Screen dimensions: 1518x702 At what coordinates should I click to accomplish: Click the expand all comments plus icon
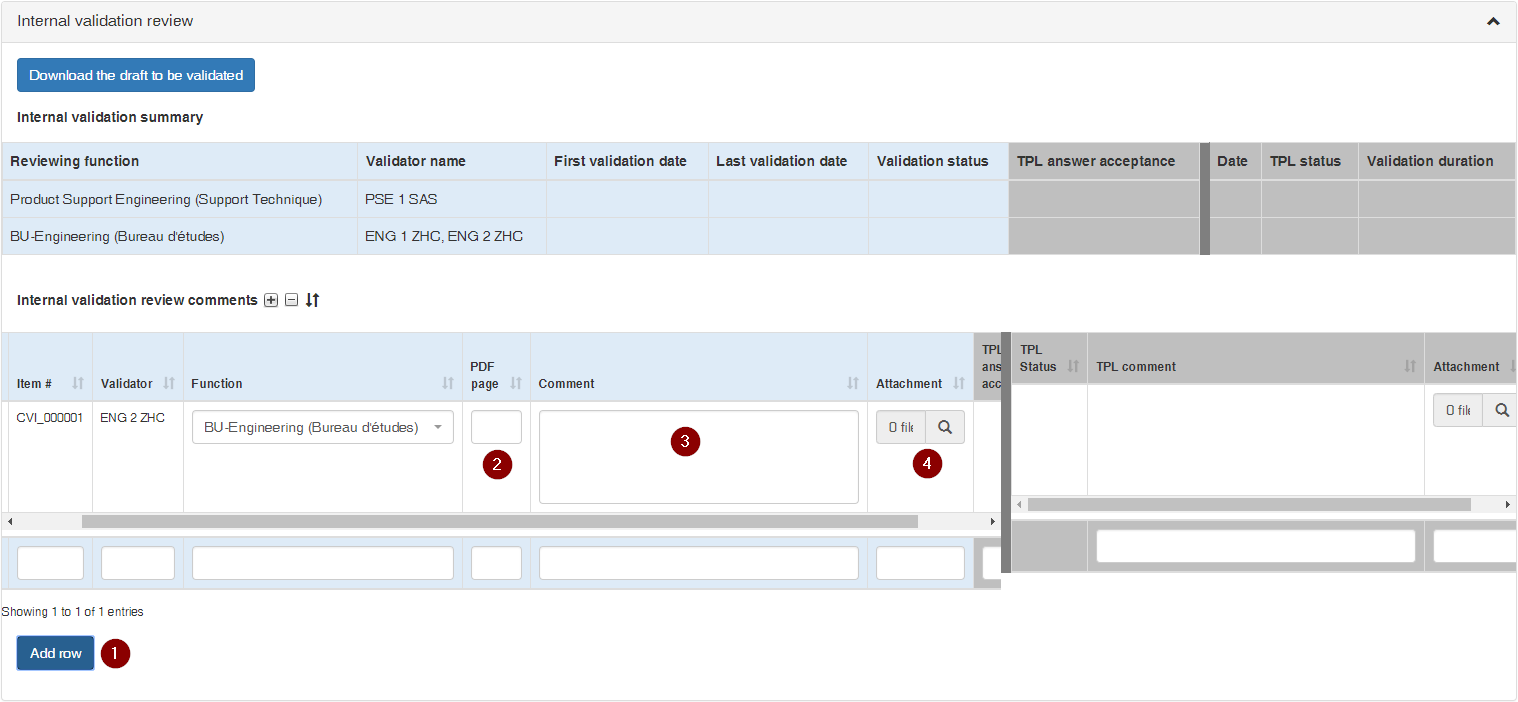point(271,300)
